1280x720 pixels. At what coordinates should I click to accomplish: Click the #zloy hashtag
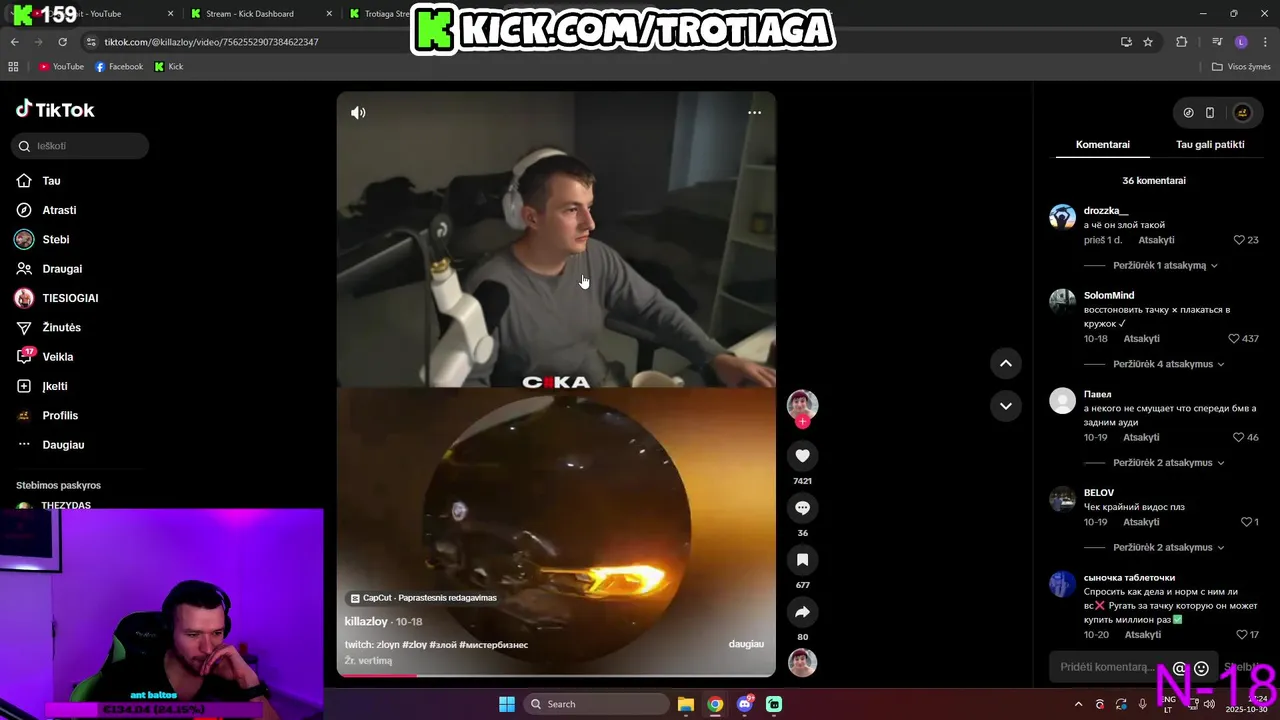[x=414, y=645]
